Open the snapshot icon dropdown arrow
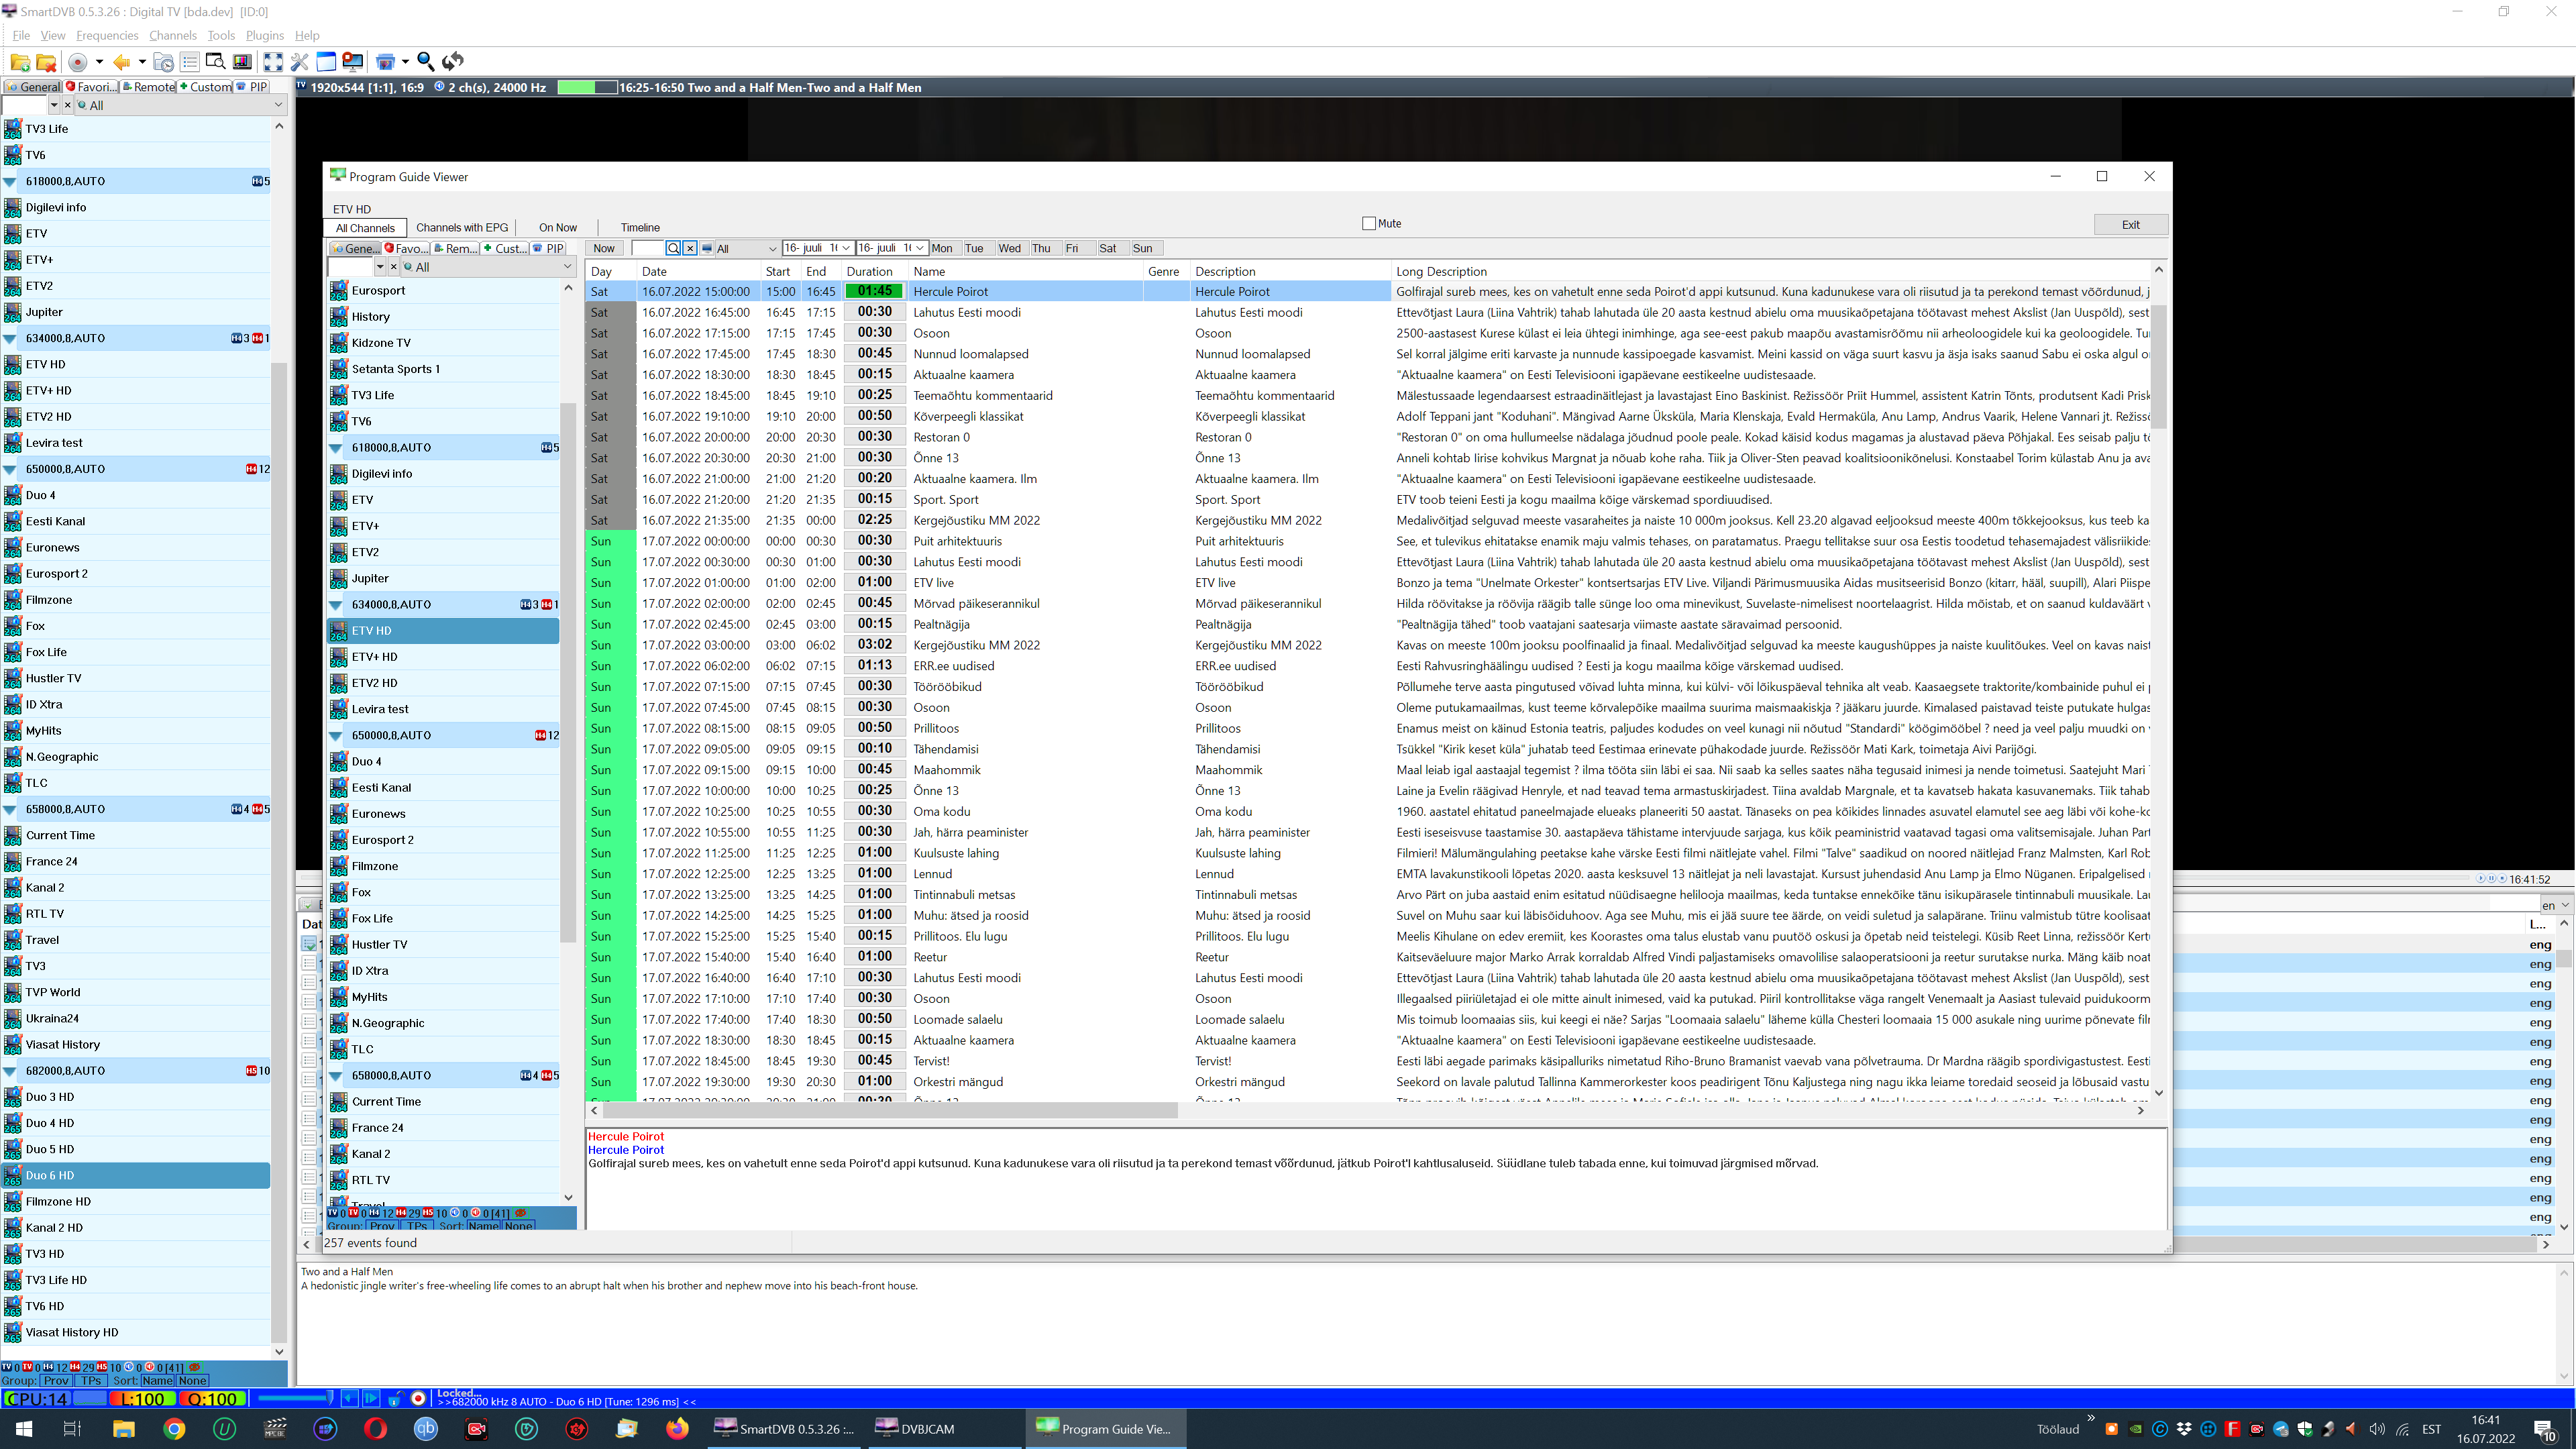 (x=405, y=62)
